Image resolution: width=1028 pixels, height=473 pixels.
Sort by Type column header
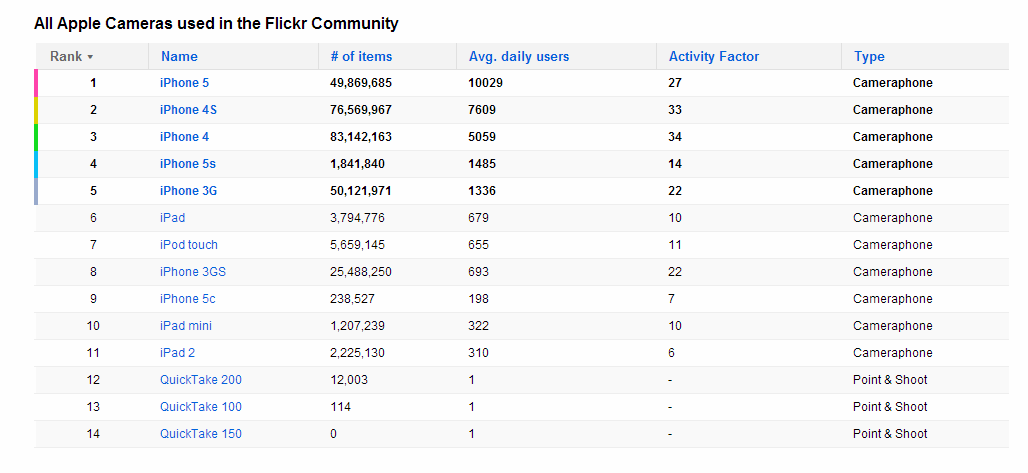[869, 57]
